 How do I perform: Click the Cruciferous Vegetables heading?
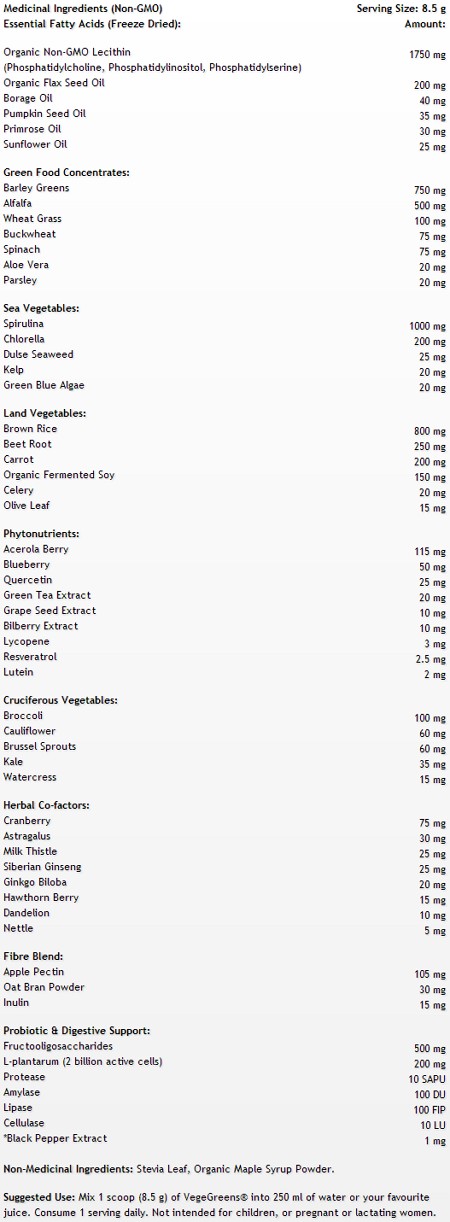(61, 700)
